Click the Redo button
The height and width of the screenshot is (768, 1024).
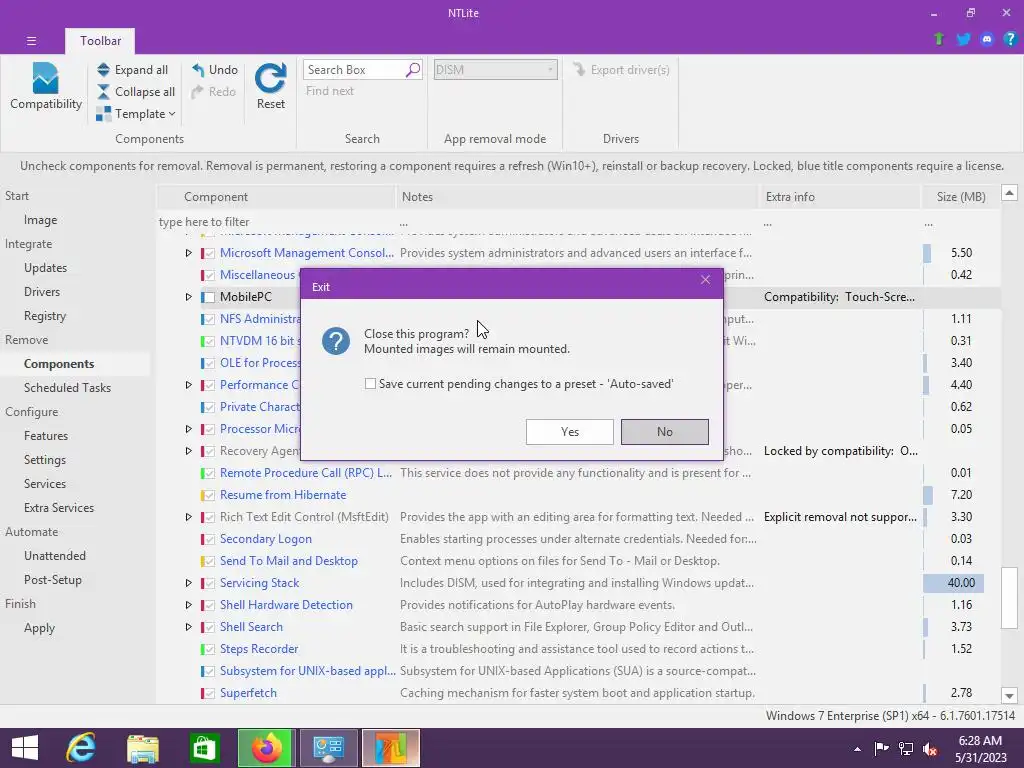(214, 92)
